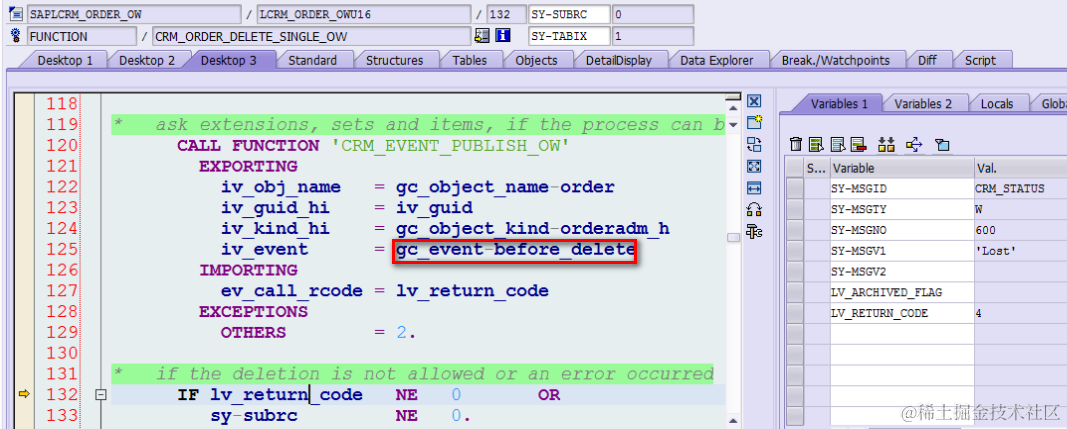
Task: Click the save layout icon with down arrows
Action: (886, 144)
